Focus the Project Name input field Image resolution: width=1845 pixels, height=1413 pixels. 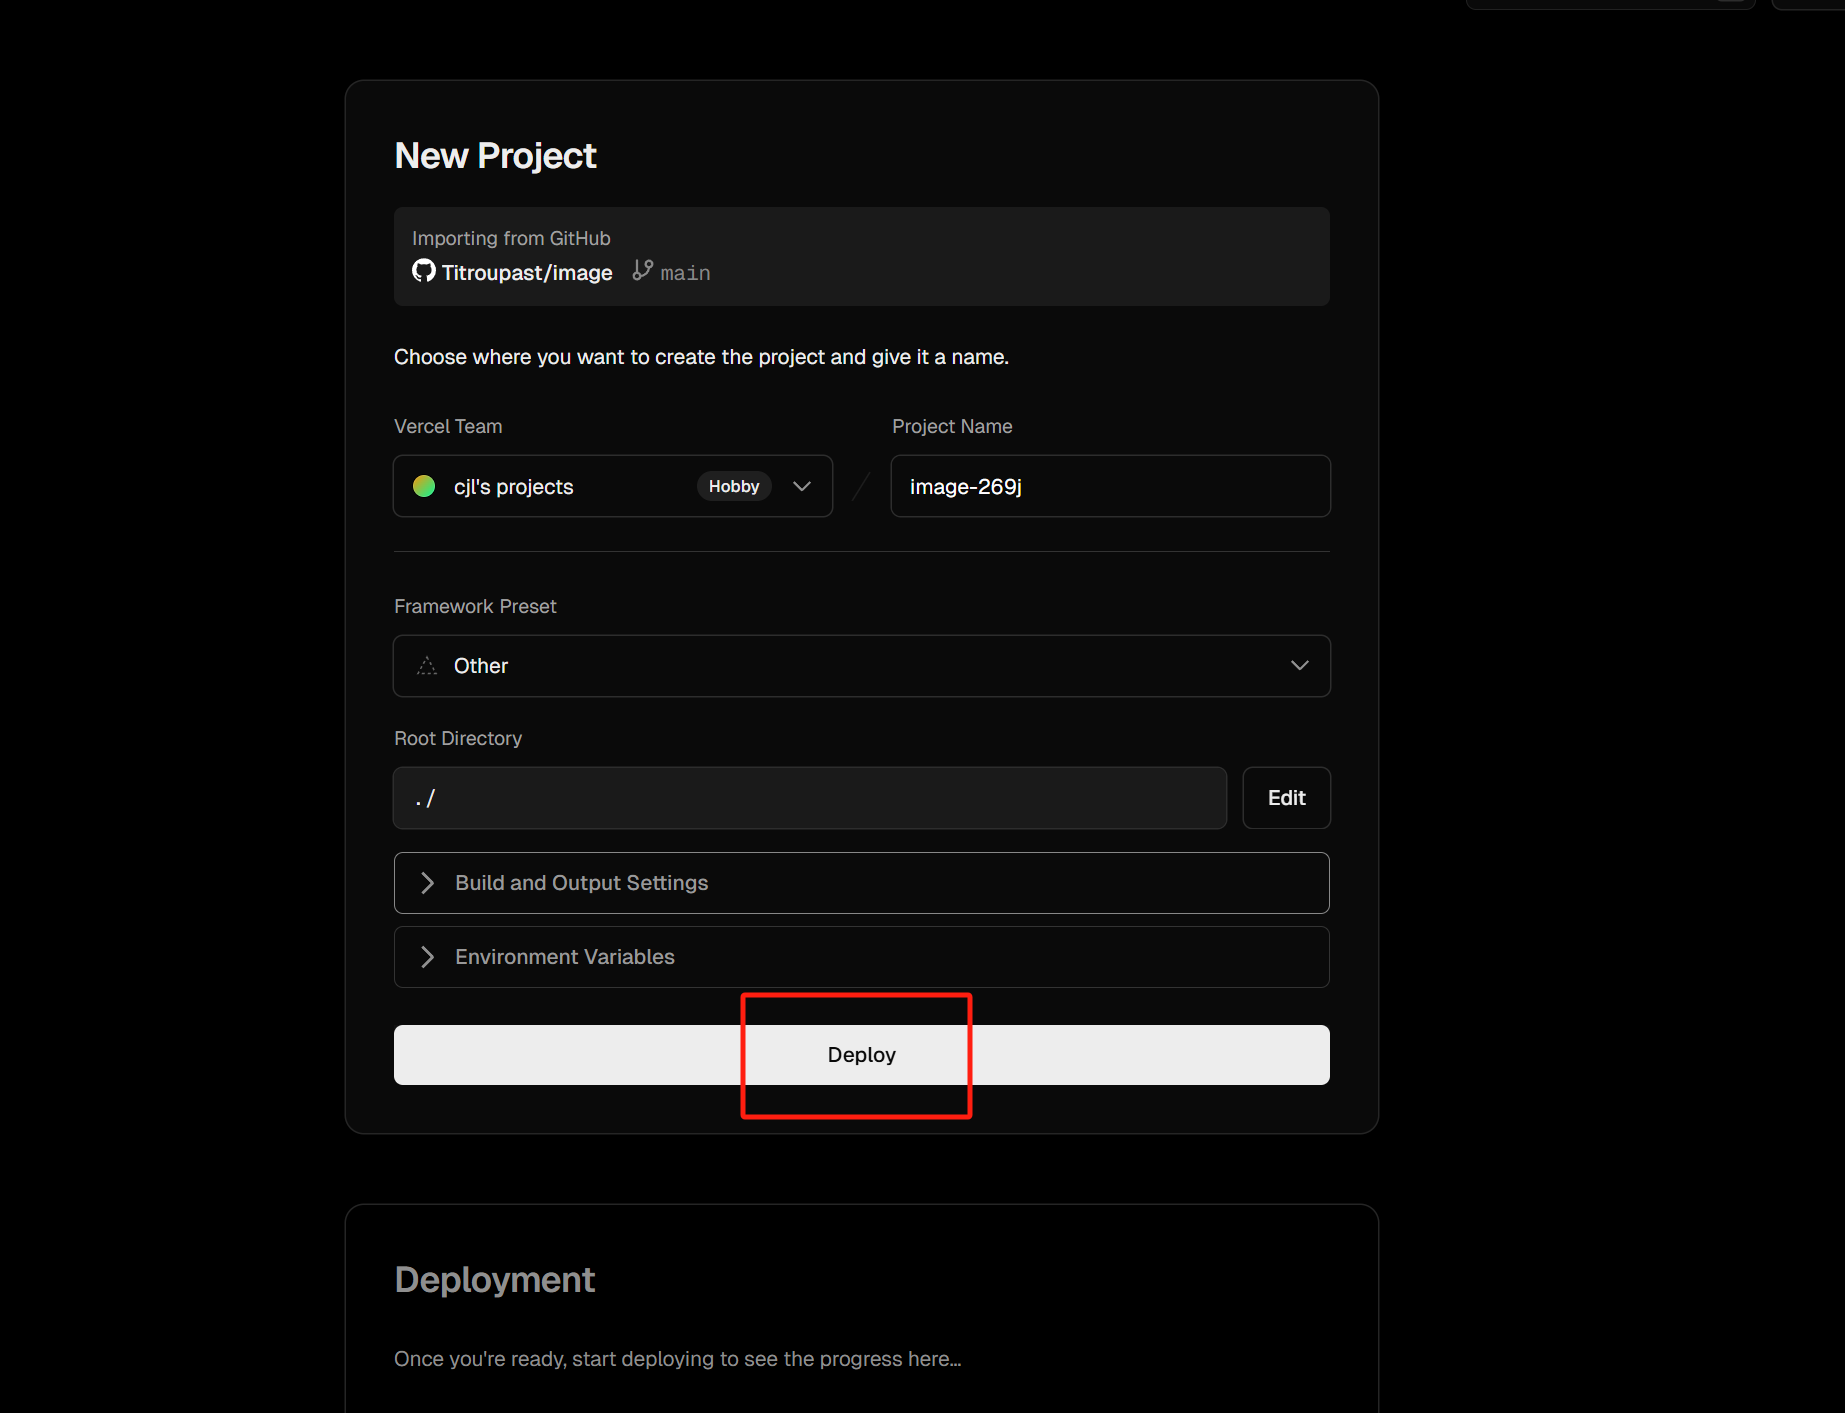click(1110, 486)
